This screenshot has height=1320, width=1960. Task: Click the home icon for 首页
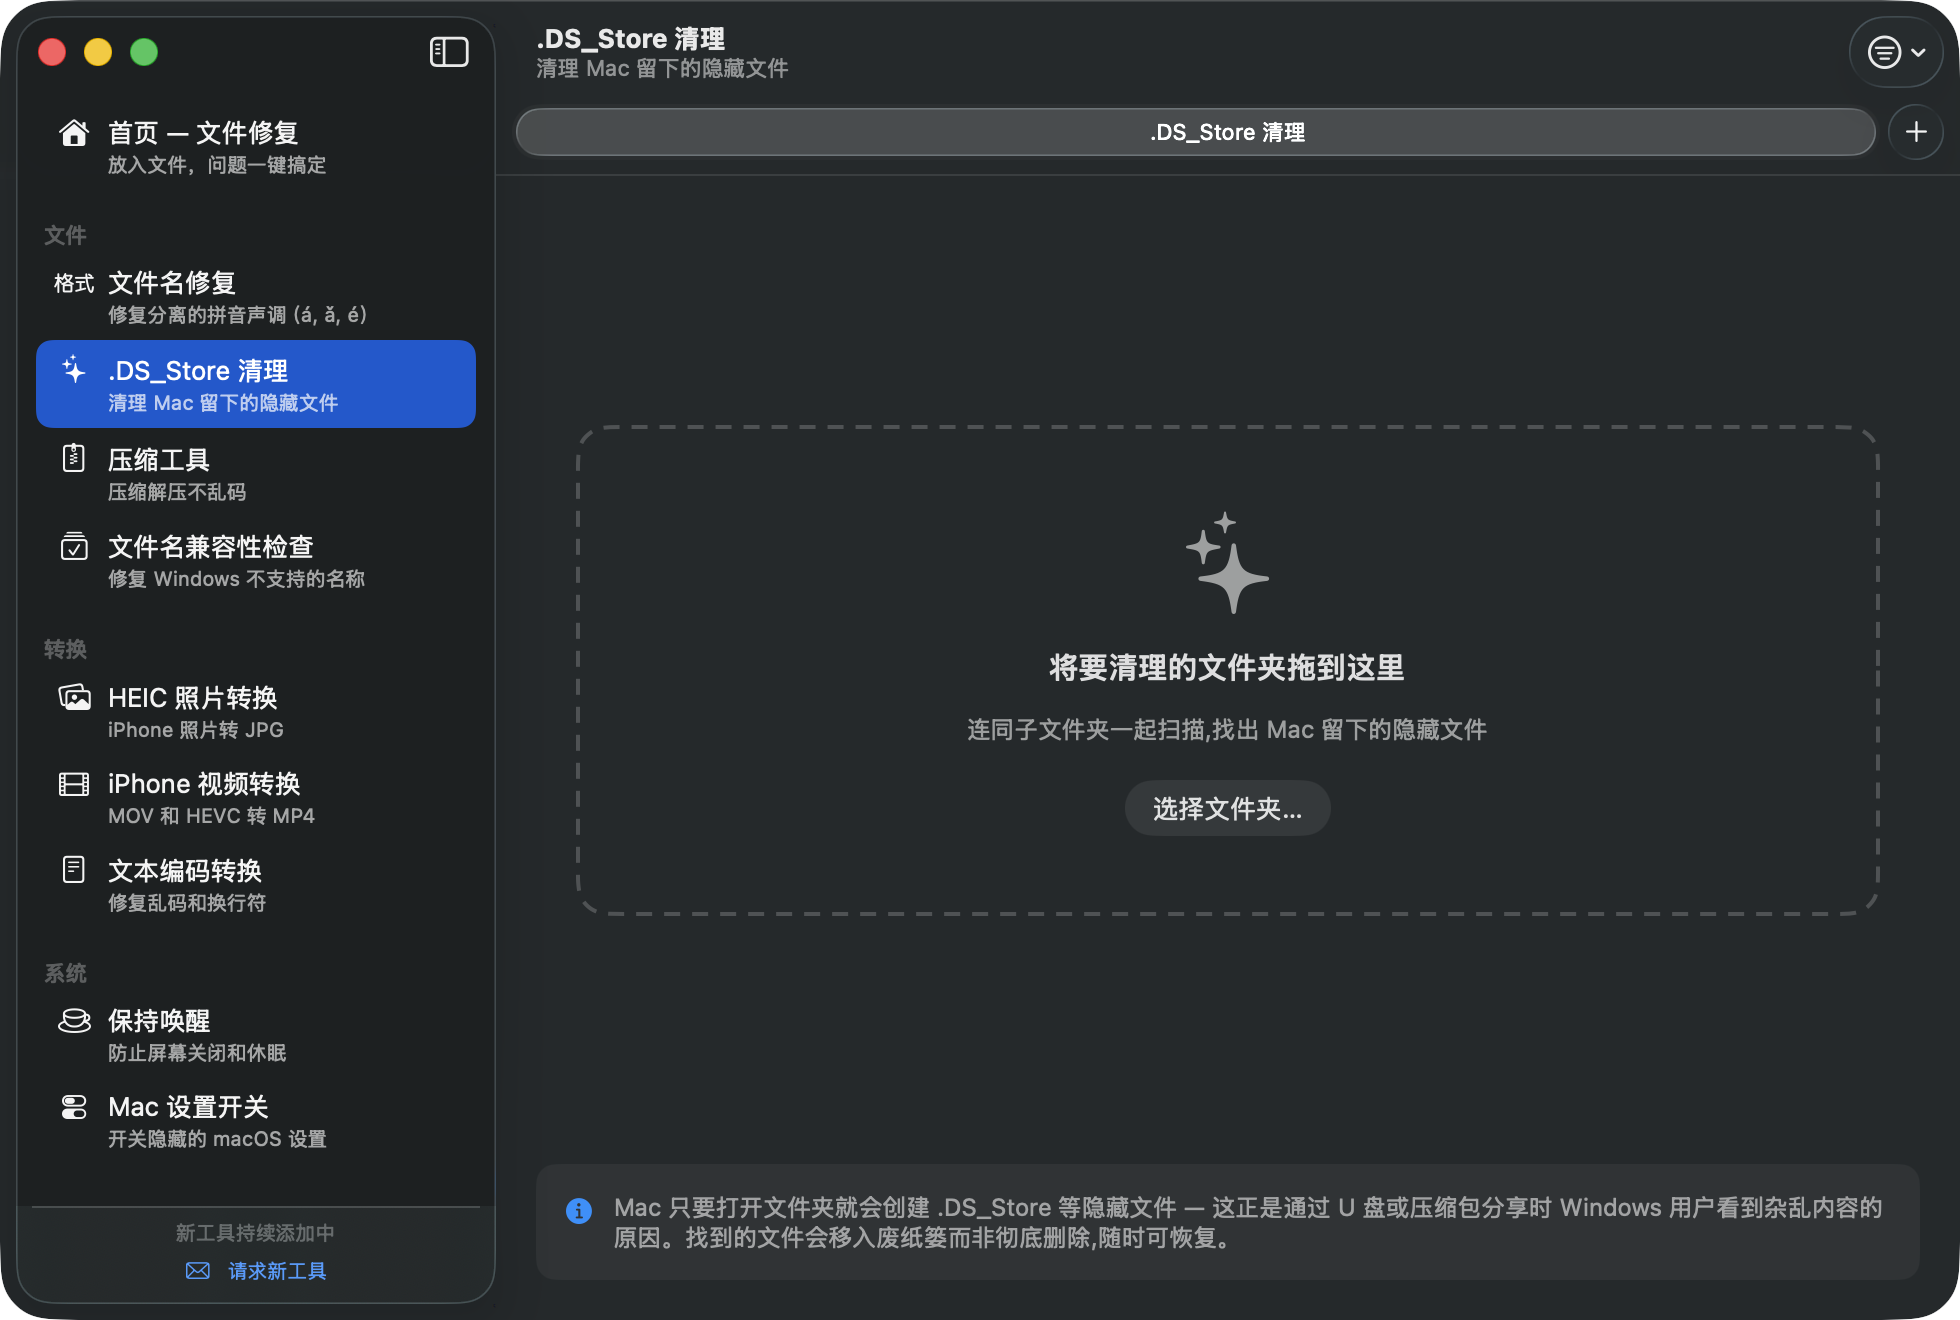coord(74,133)
